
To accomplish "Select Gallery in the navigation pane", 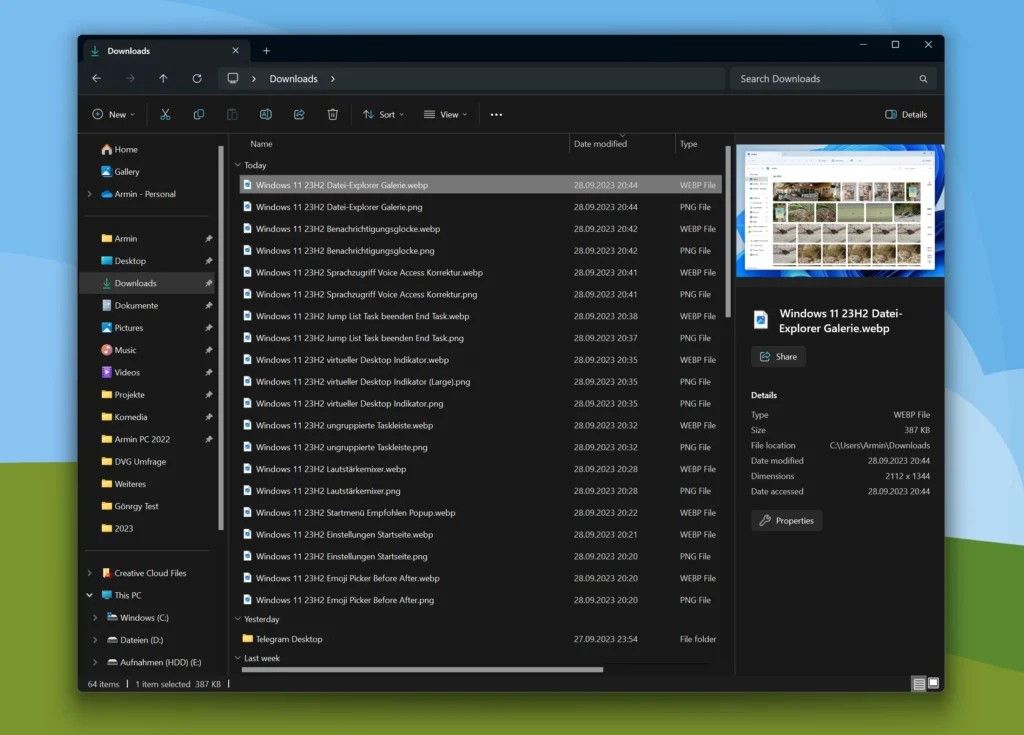I will (126, 172).
